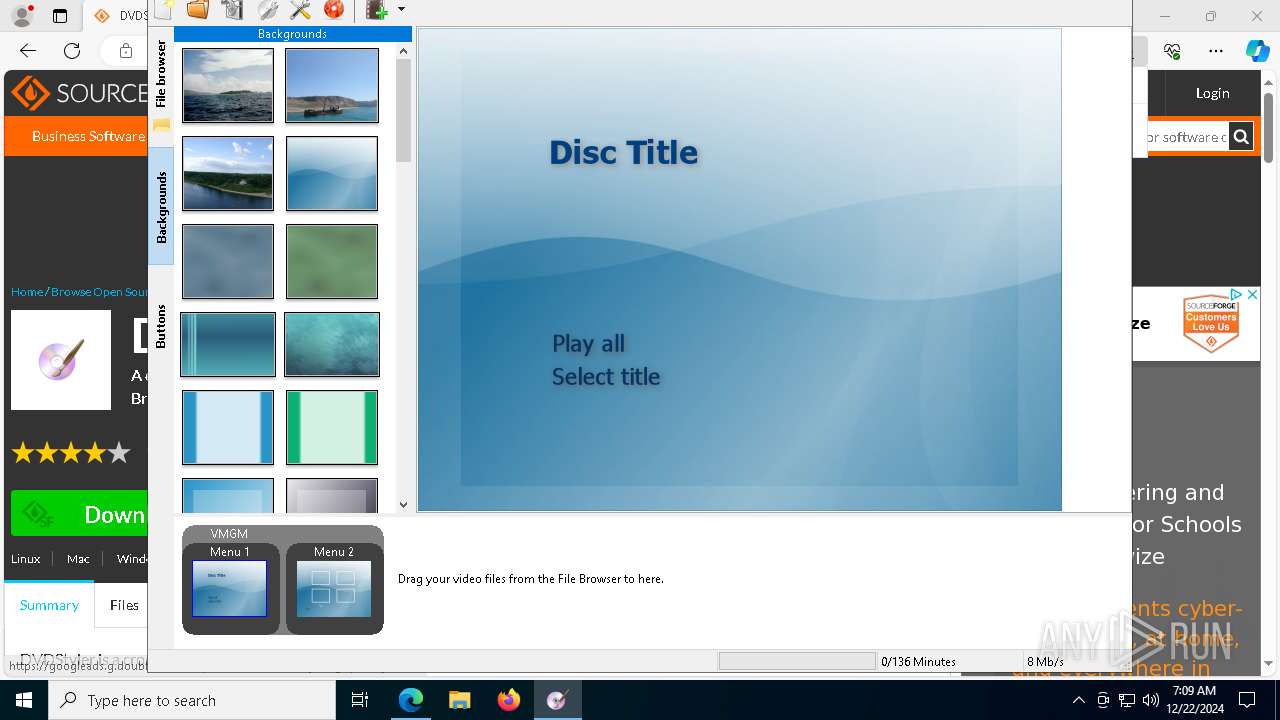
Task: Switch to the Buttons side tab
Action: click(161, 326)
